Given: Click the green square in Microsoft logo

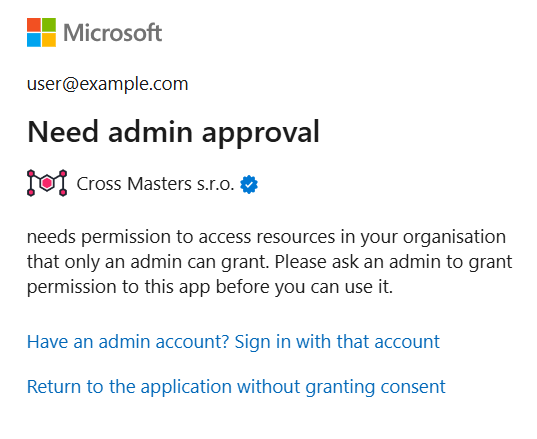Looking at the screenshot, I should (x=49, y=25).
